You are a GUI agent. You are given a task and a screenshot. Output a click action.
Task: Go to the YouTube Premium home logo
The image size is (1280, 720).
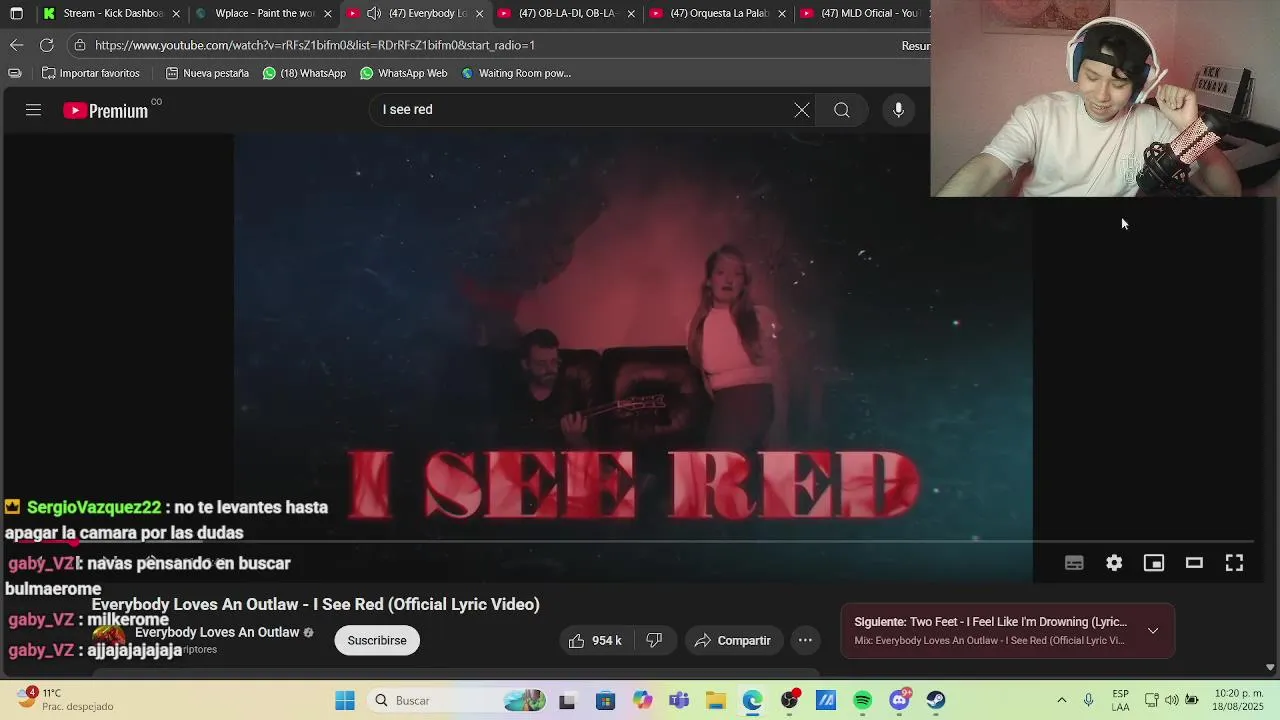(x=105, y=111)
